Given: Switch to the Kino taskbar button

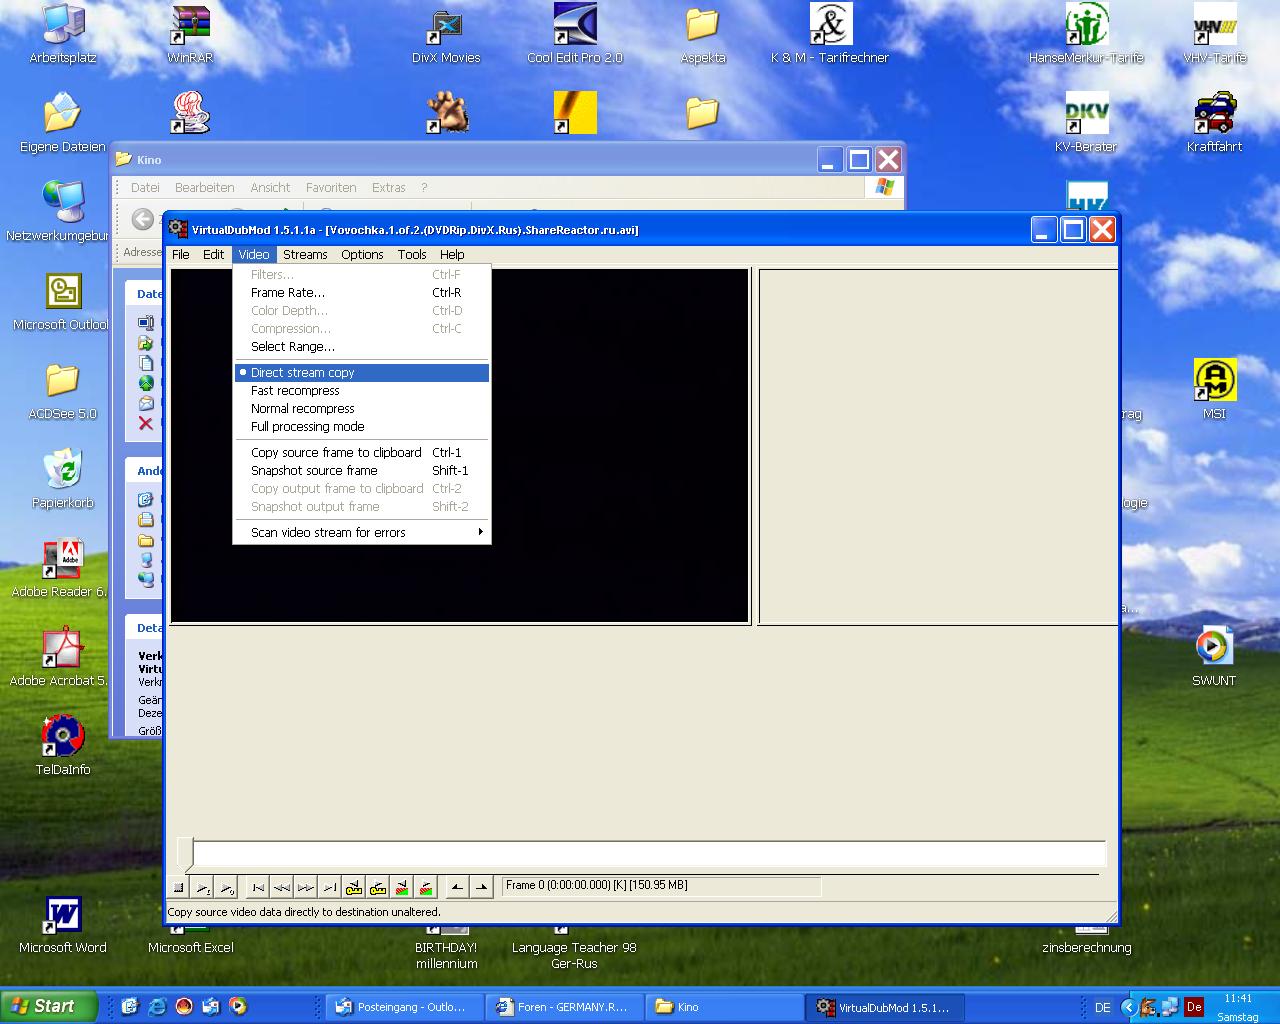Looking at the screenshot, I should coord(725,1007).
